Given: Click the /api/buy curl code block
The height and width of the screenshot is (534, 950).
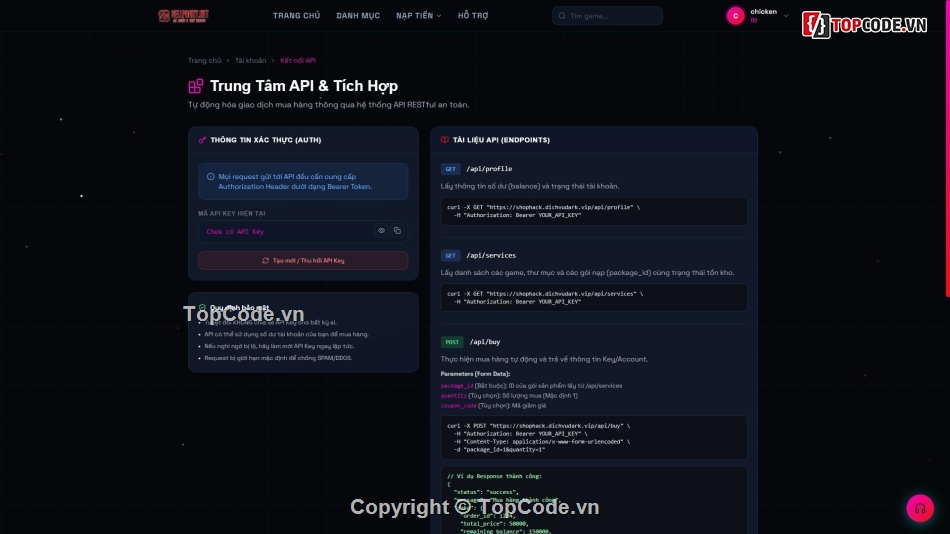Looking at the screenshot, I should [x=594, y=438].
